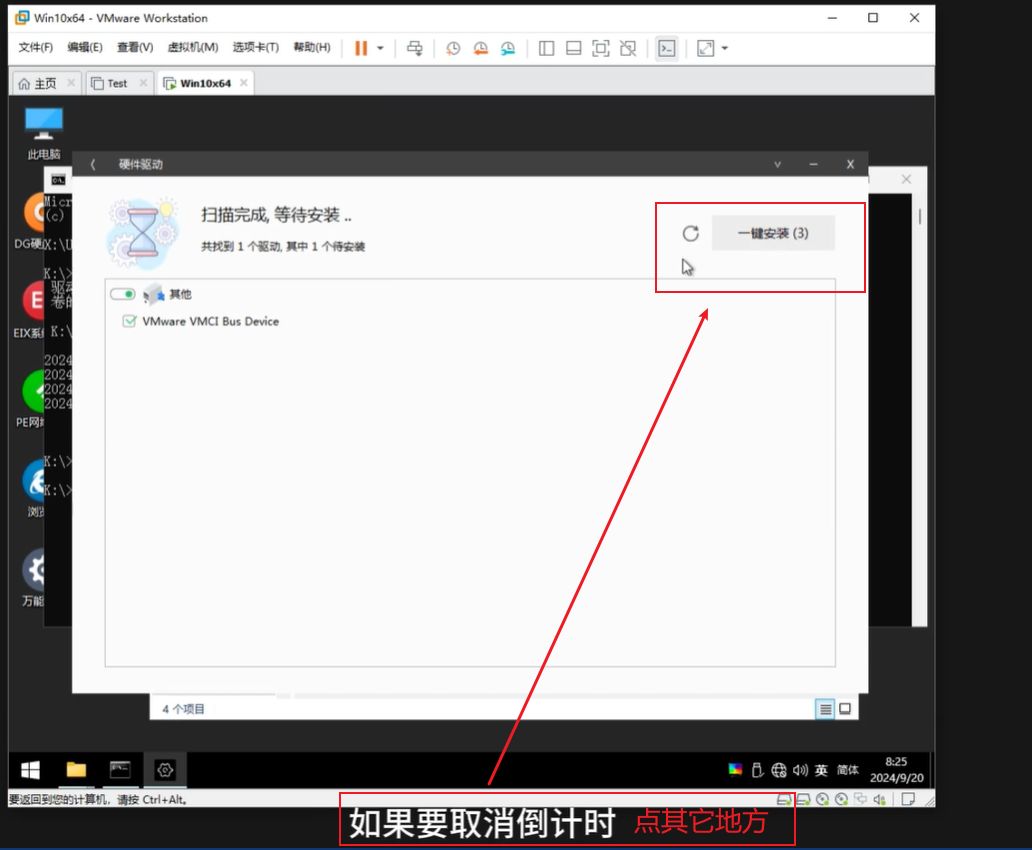Image resolution: width=1032 pixels, height=850 pixels.
Task: Click the taskbar clock showing 8:25
Action: (896, 769)
